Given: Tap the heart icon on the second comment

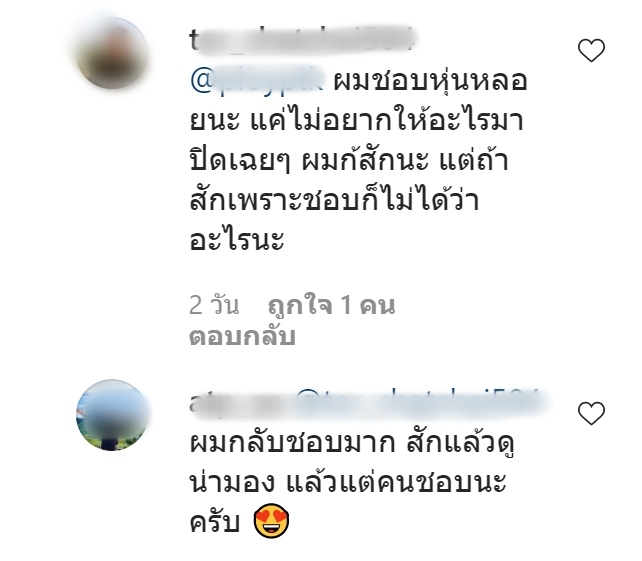Looking at the screenshot, I should point(591,413).
